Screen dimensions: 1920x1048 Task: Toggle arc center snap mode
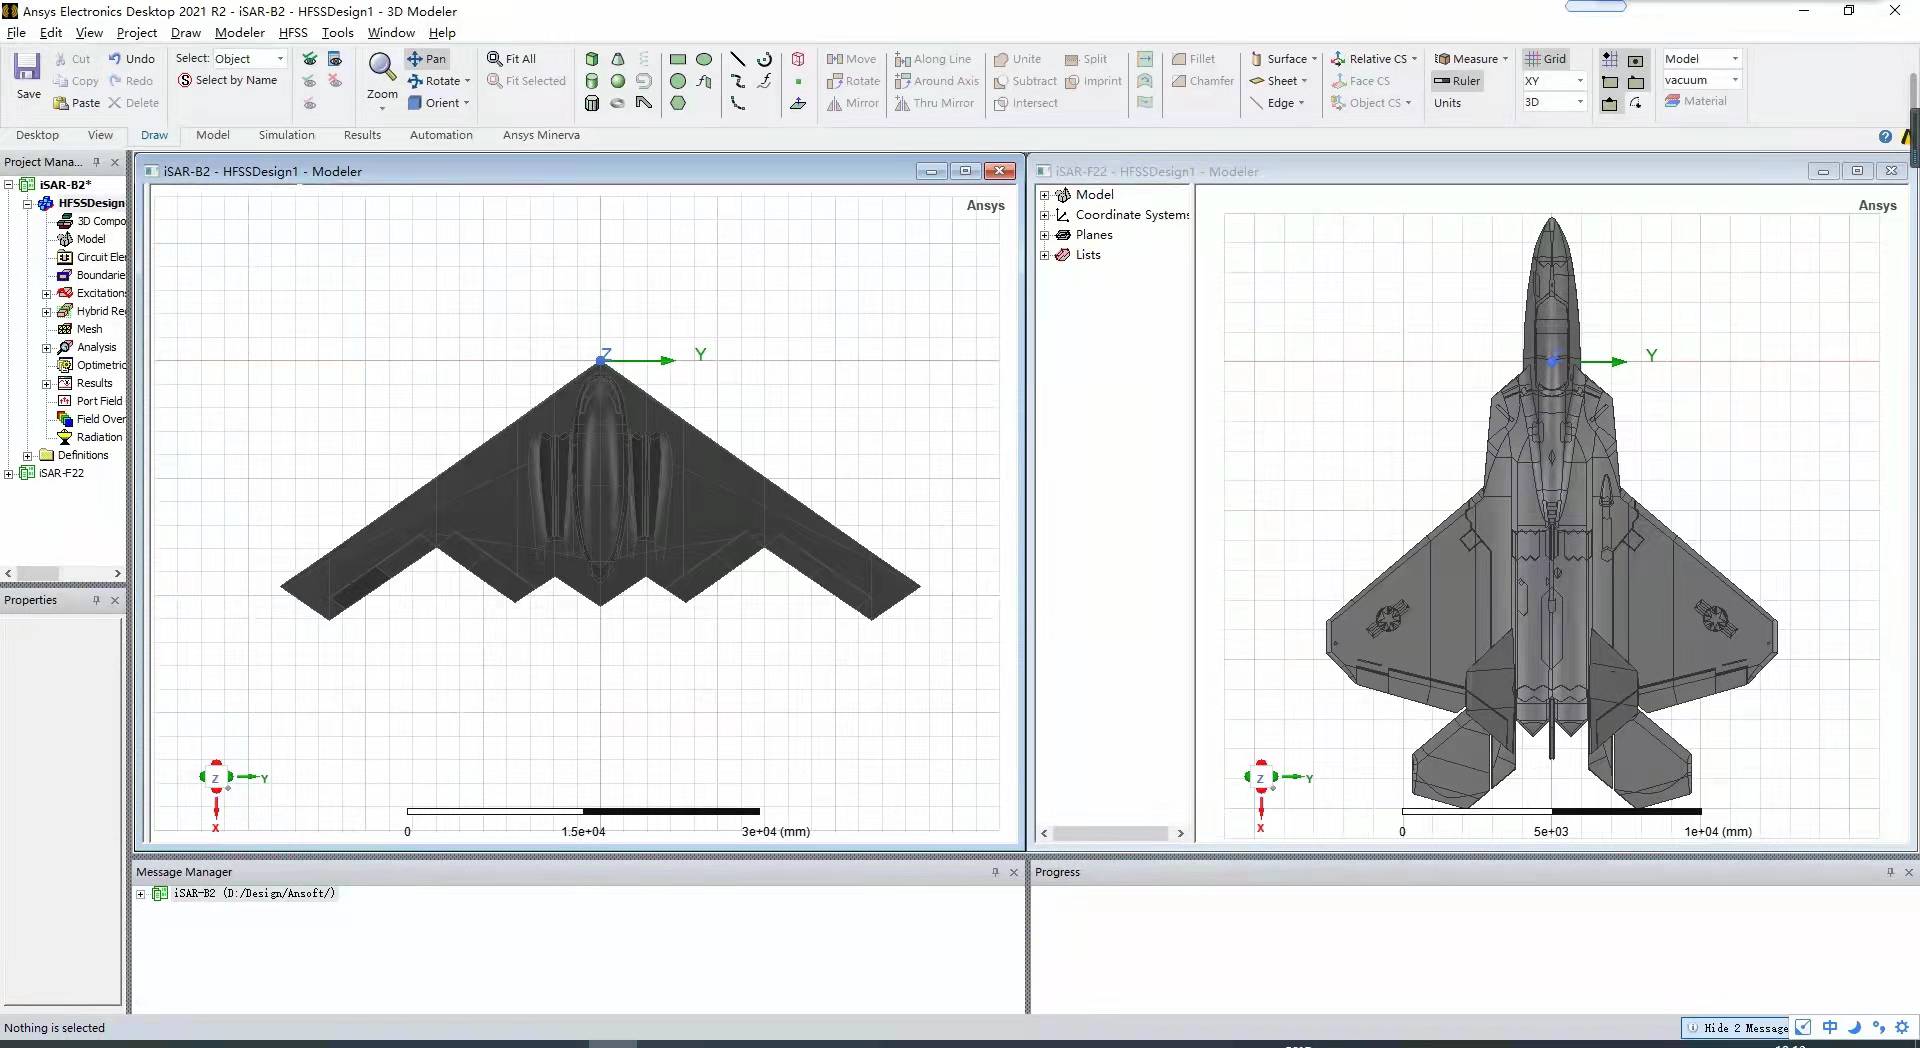(1636, 103)
